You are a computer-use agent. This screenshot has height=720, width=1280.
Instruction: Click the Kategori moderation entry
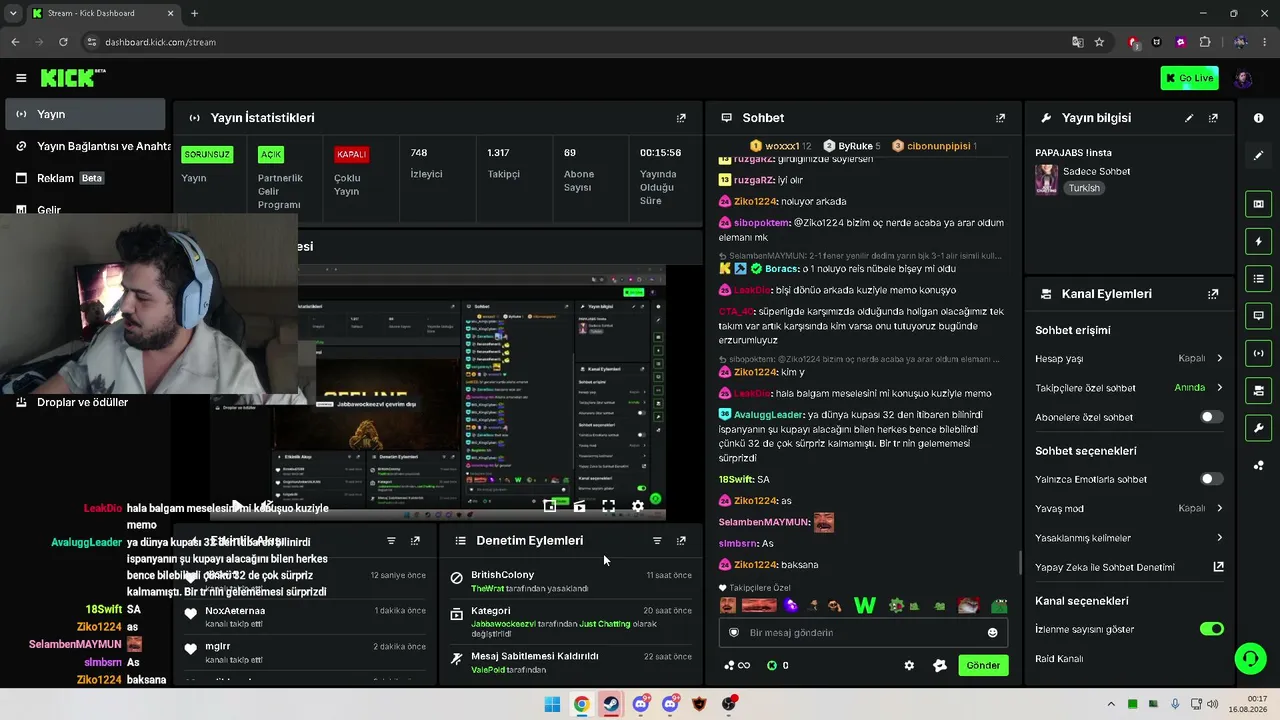click(x=571, y=622)
